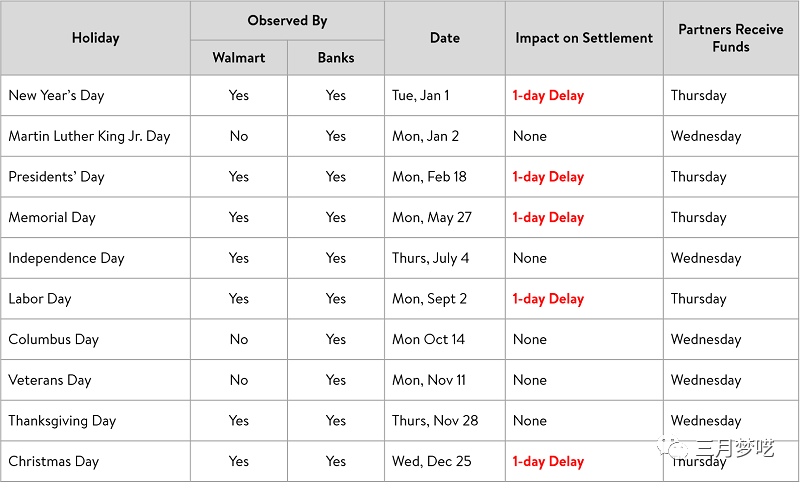Click red 1-day Delay for Christmas Day

[548, 462]
